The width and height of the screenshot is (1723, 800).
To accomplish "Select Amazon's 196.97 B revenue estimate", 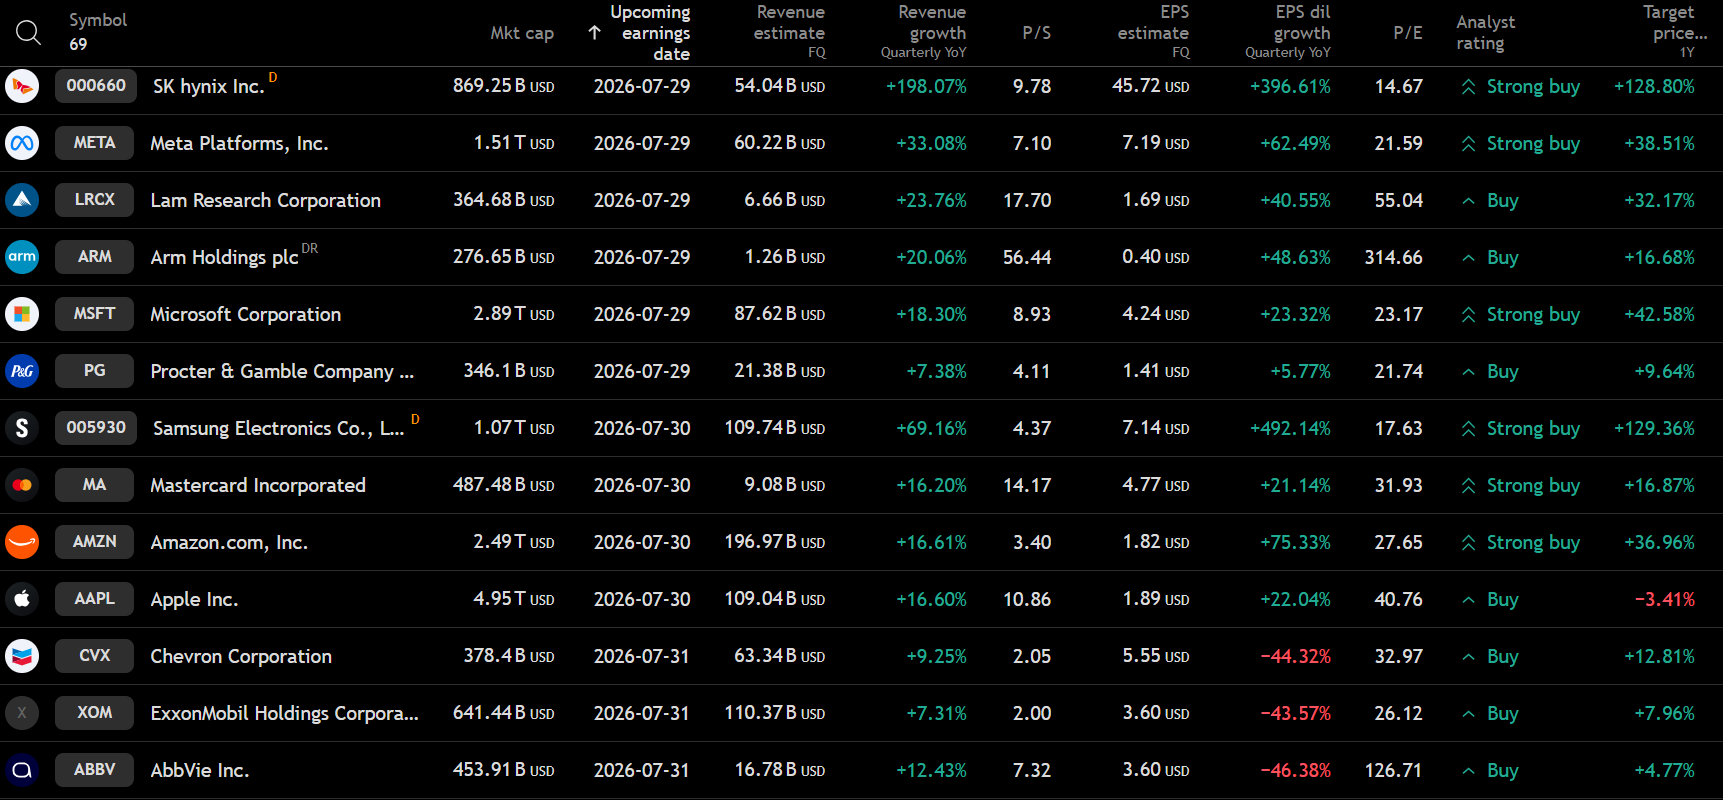I will point(775,543).
